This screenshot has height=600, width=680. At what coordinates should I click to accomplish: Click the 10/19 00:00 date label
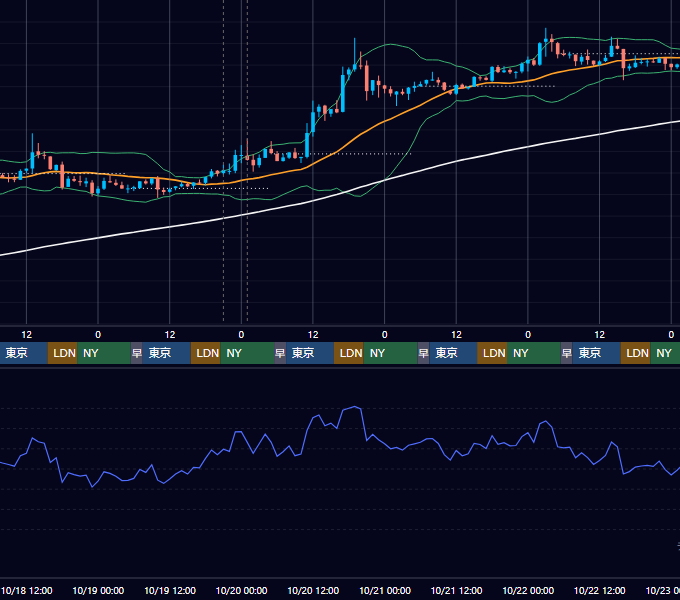pyautogui.click(x=98, y=590)
